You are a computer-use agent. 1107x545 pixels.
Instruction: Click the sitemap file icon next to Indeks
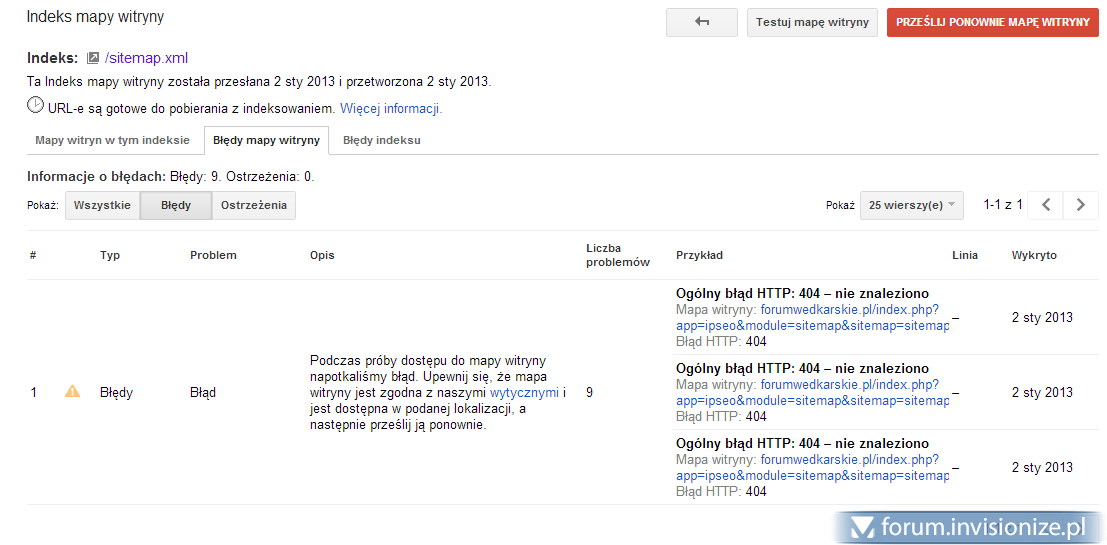coord(93,58)
